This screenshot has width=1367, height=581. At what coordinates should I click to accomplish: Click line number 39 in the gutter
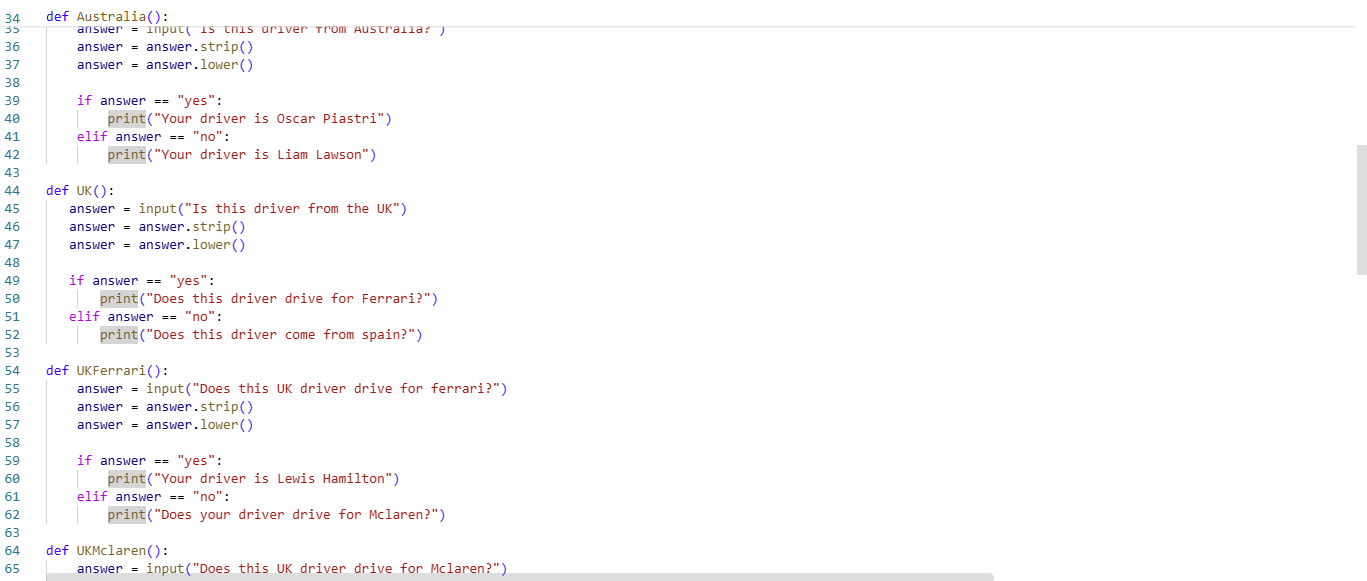12,101
